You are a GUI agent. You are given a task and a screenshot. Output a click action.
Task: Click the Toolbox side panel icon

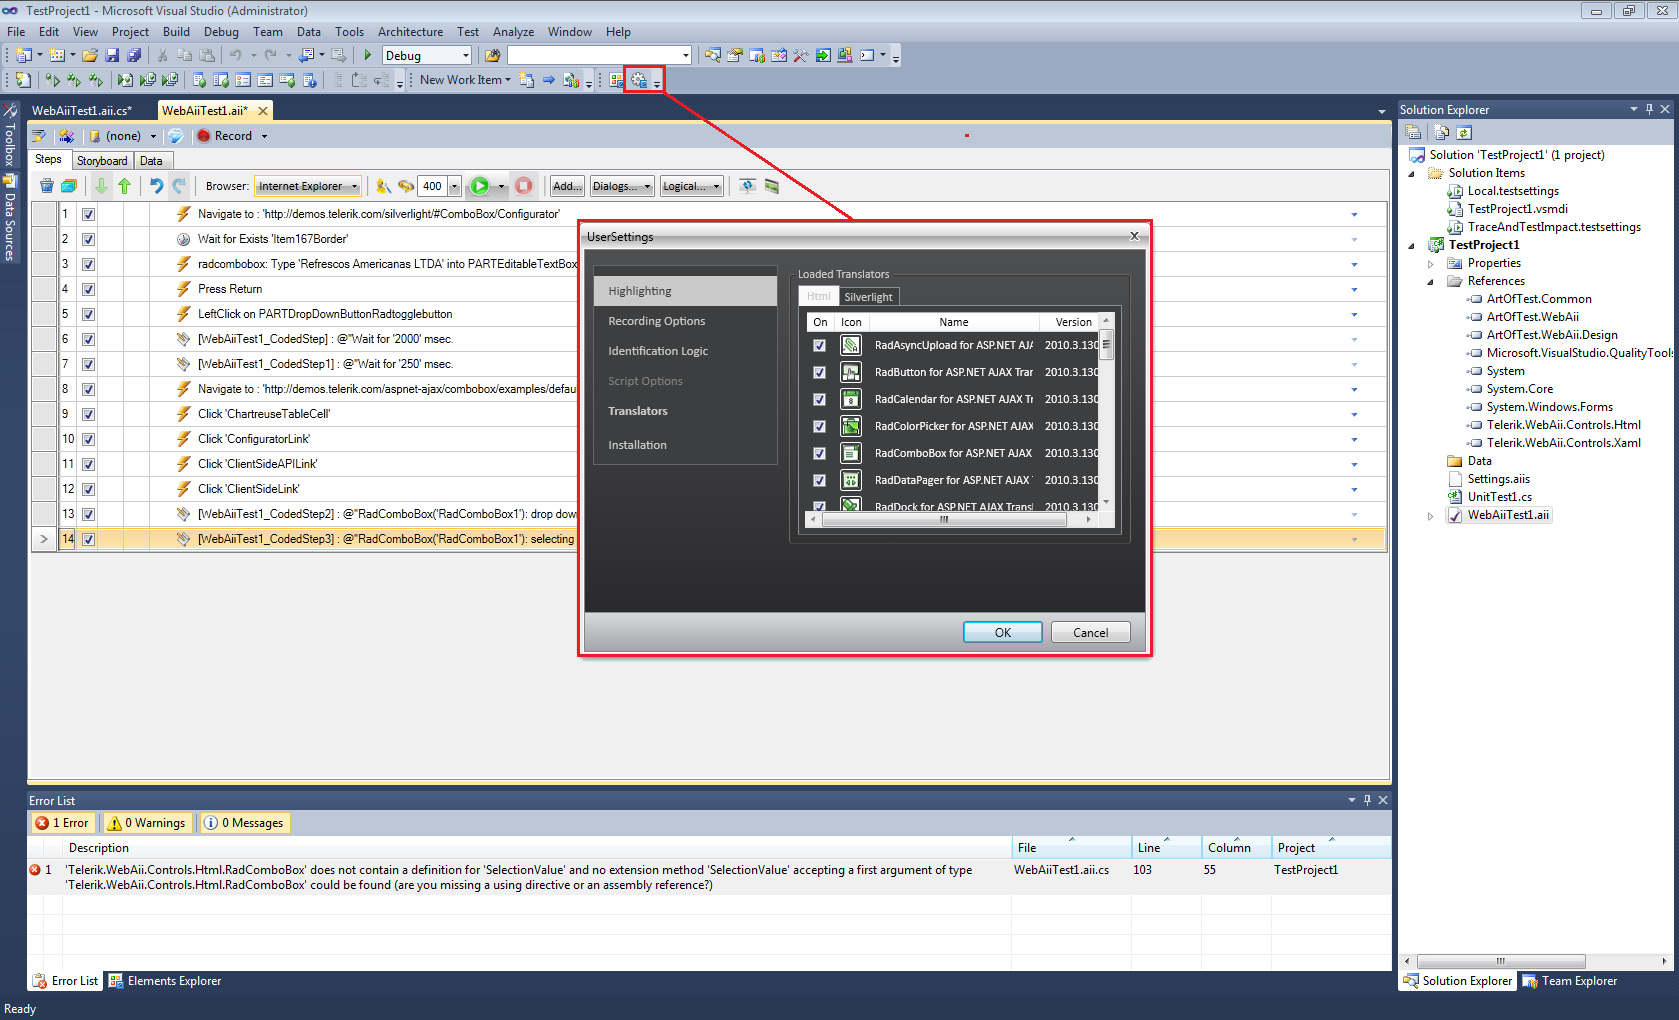click(10, 111)
